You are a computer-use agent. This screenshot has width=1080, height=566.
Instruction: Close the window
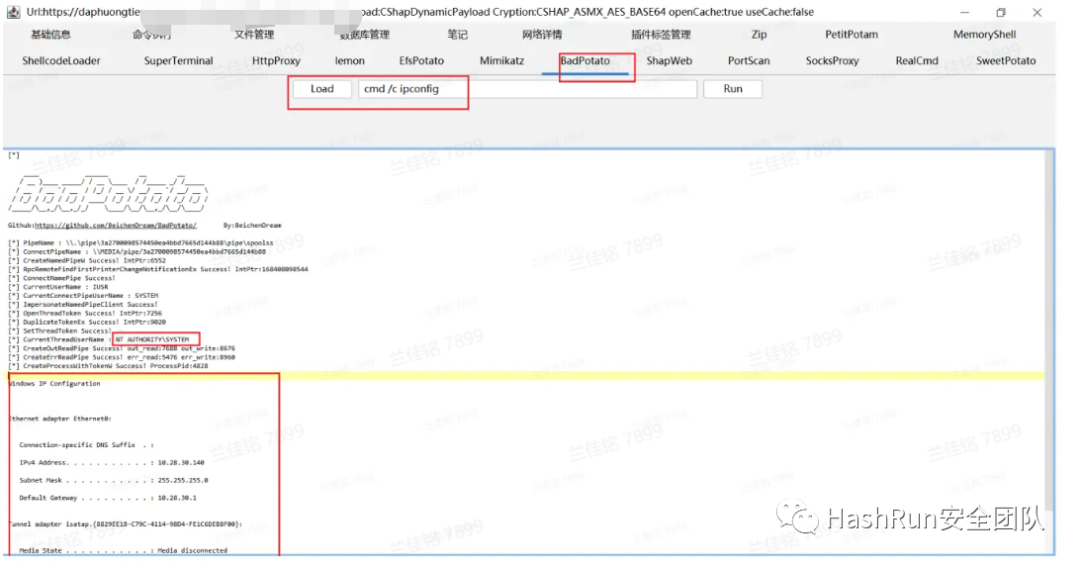click(1037, 12)
